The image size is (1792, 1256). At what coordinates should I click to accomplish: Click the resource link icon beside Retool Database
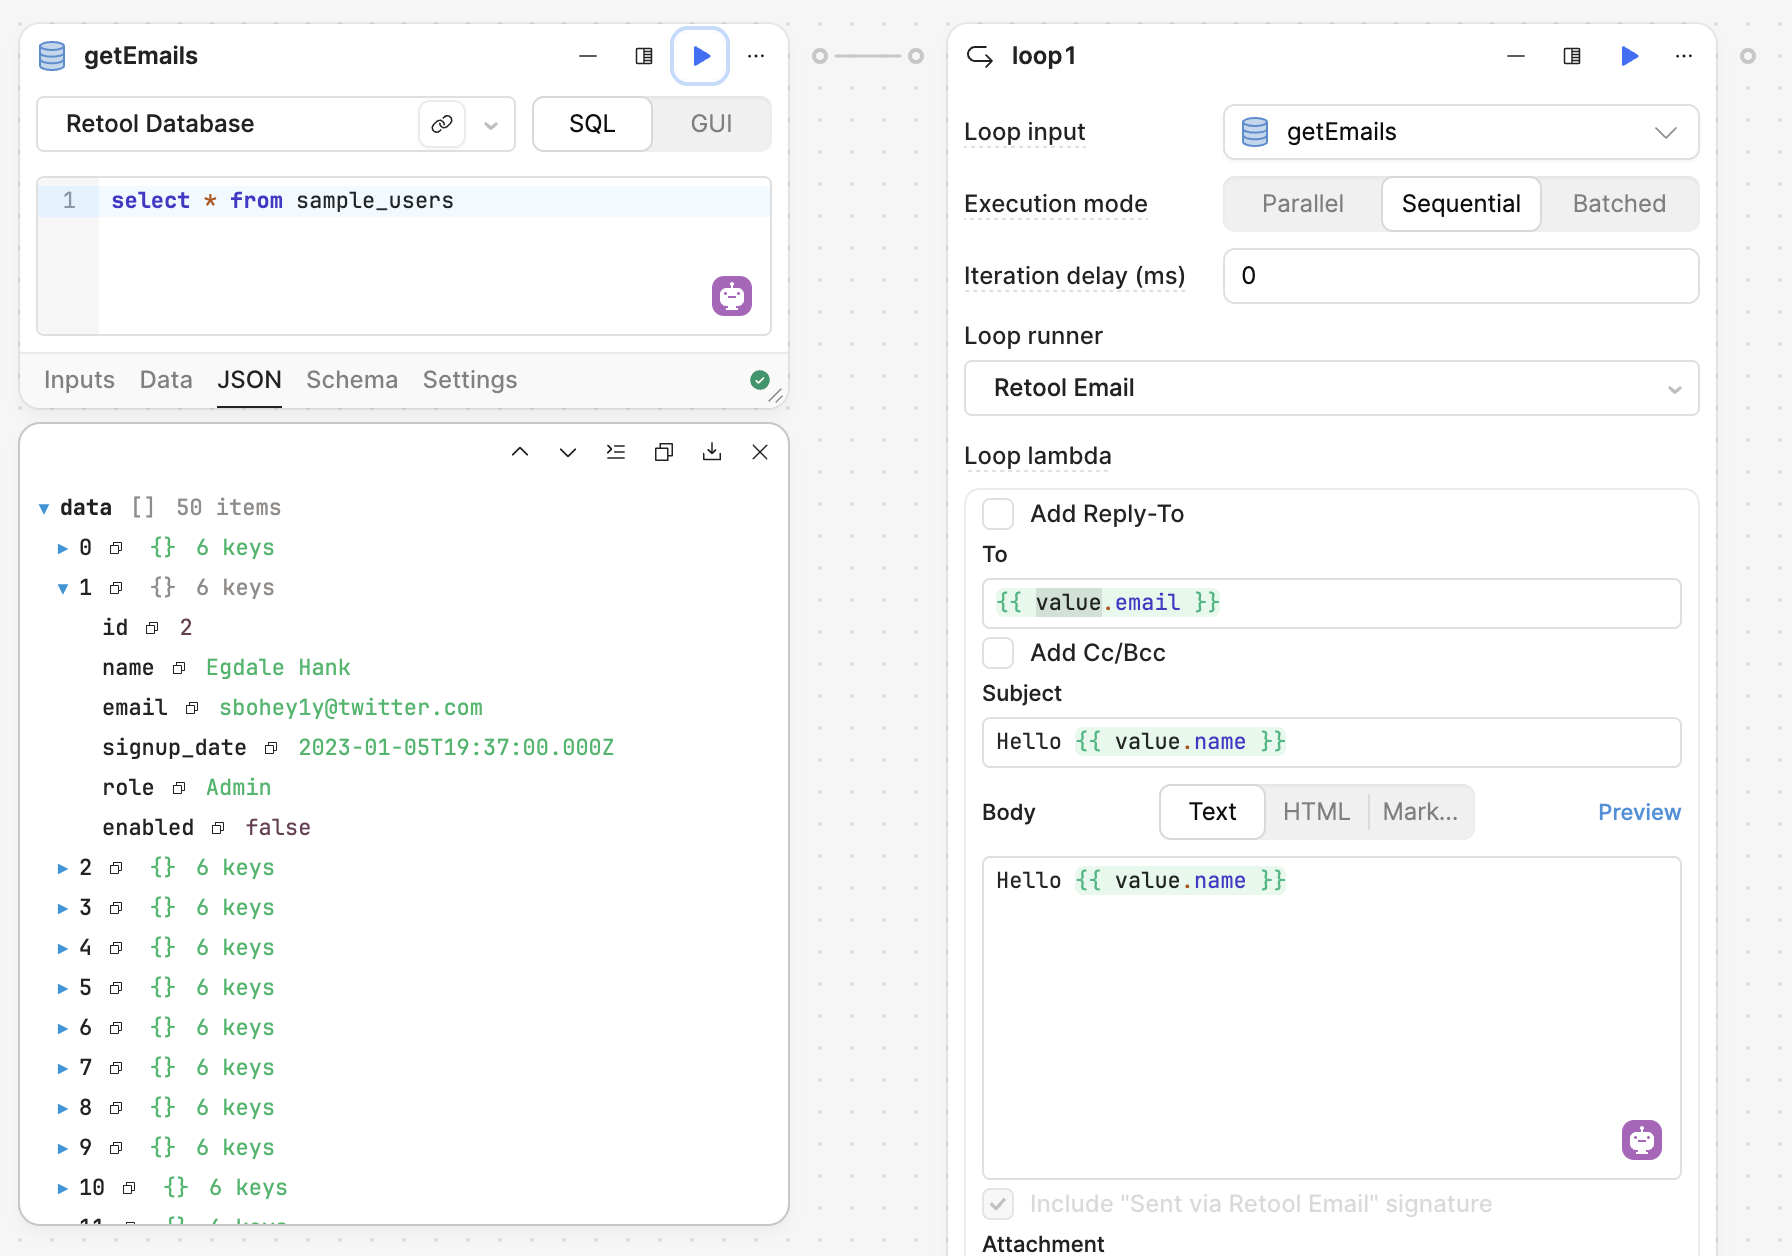pyautogui.click(x=442, y=124)
